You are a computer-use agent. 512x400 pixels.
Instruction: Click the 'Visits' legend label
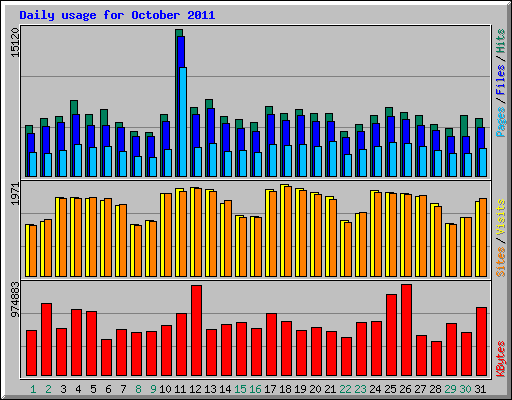point(501,218)
